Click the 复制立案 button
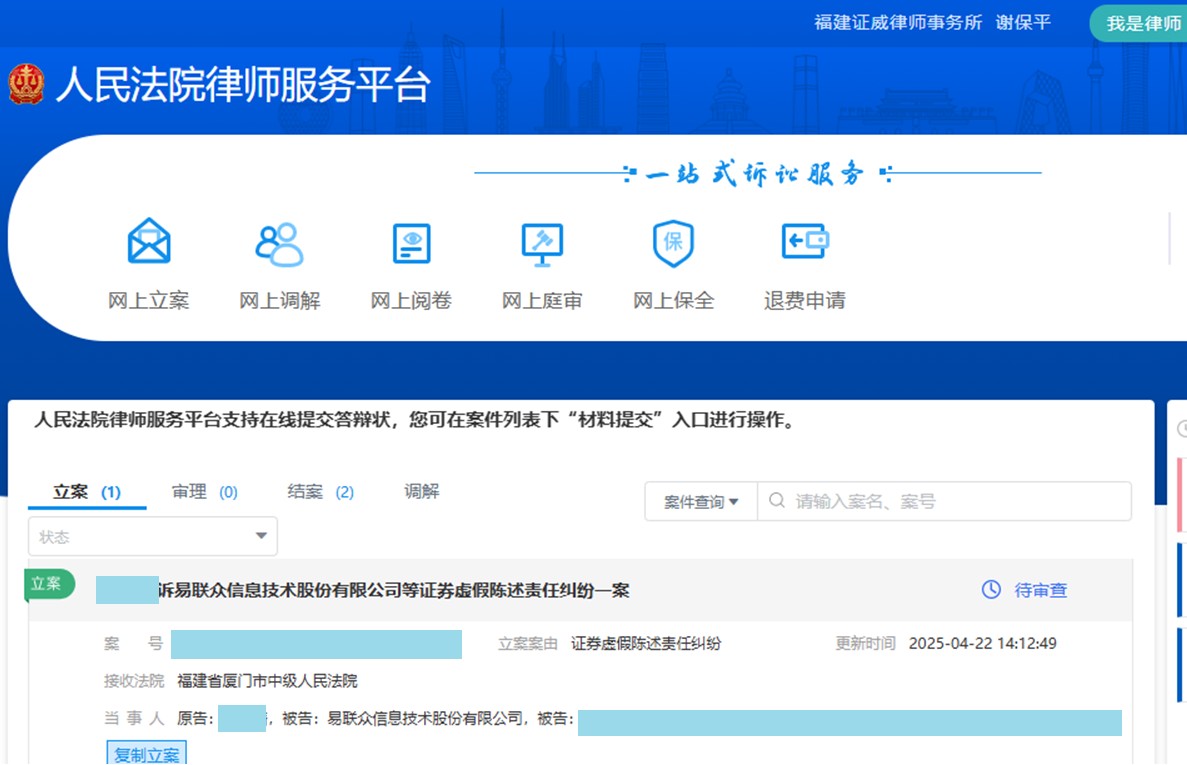The height and width of the screenshot is (765, 1187). coord(146,754)
